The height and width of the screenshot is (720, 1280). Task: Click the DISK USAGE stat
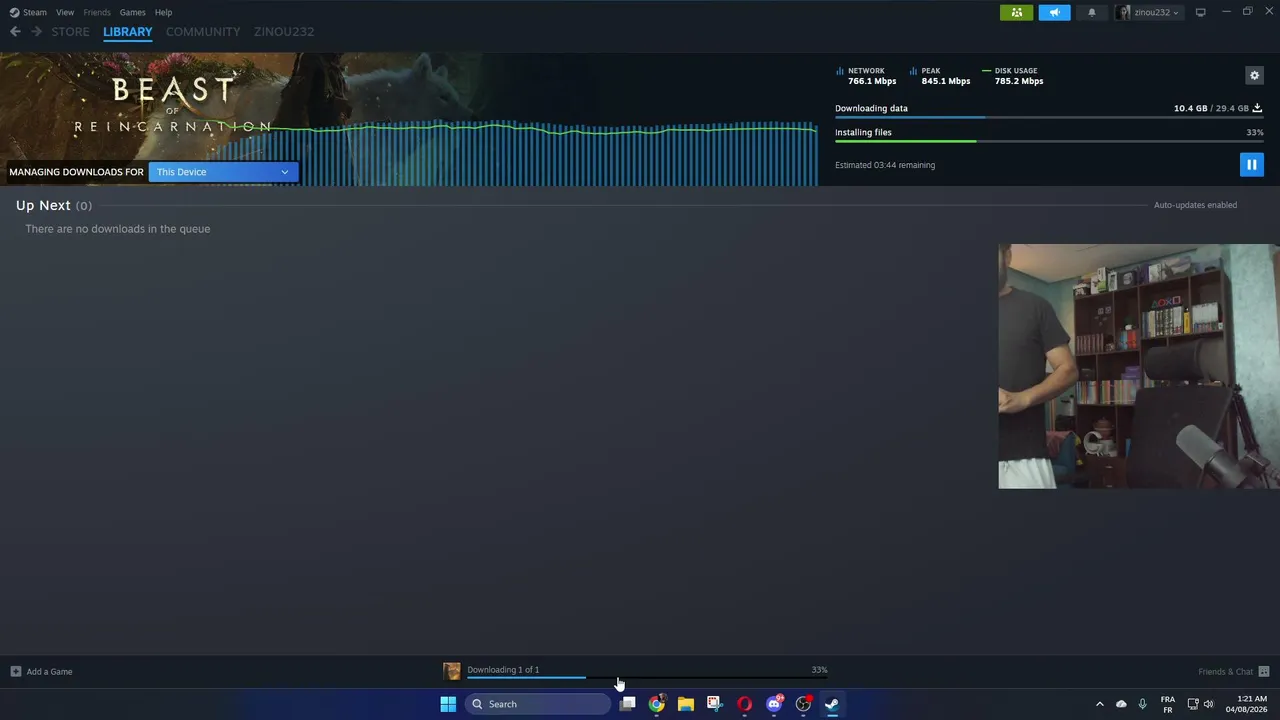coord(1013,76)
